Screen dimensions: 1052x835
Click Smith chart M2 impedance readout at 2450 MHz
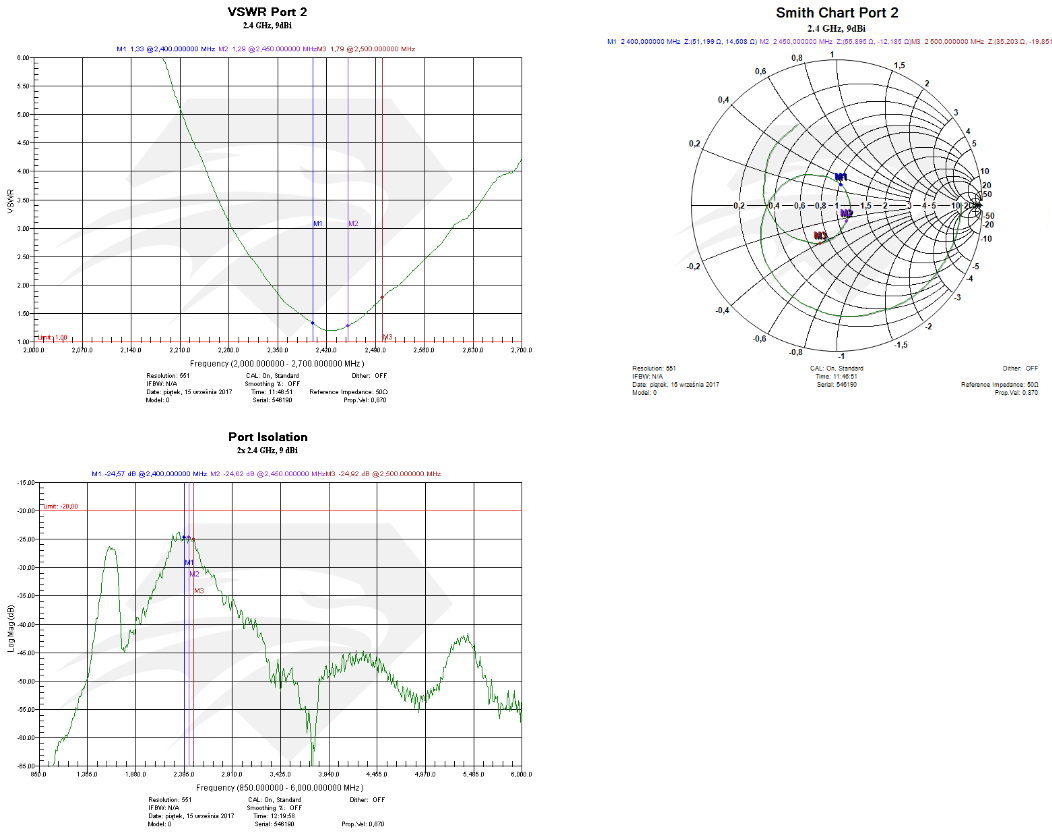click(835, 42)
